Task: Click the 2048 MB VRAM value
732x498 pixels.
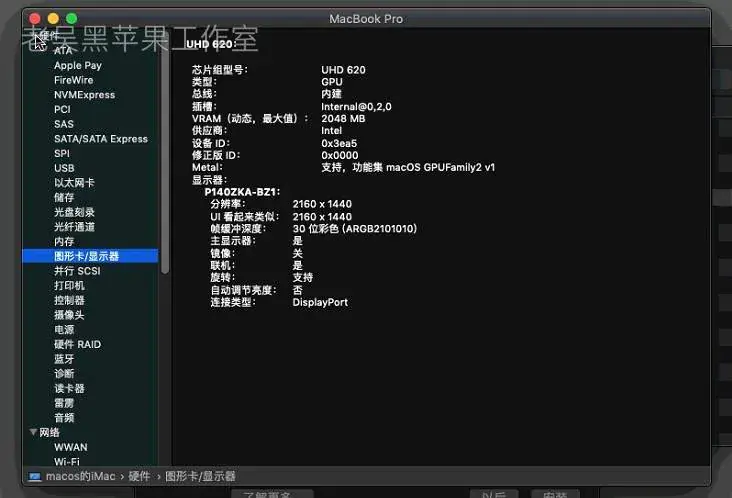Action: coord(343,119)
